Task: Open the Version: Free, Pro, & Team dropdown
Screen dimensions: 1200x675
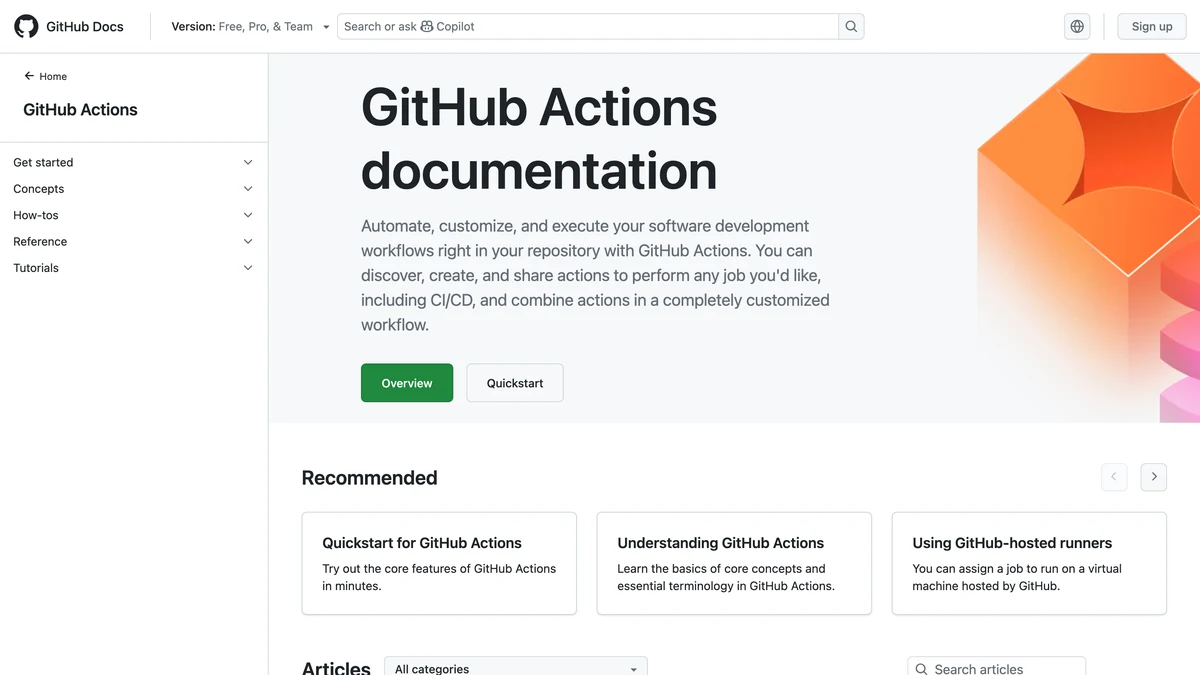Action: click(x=250, y=26)
